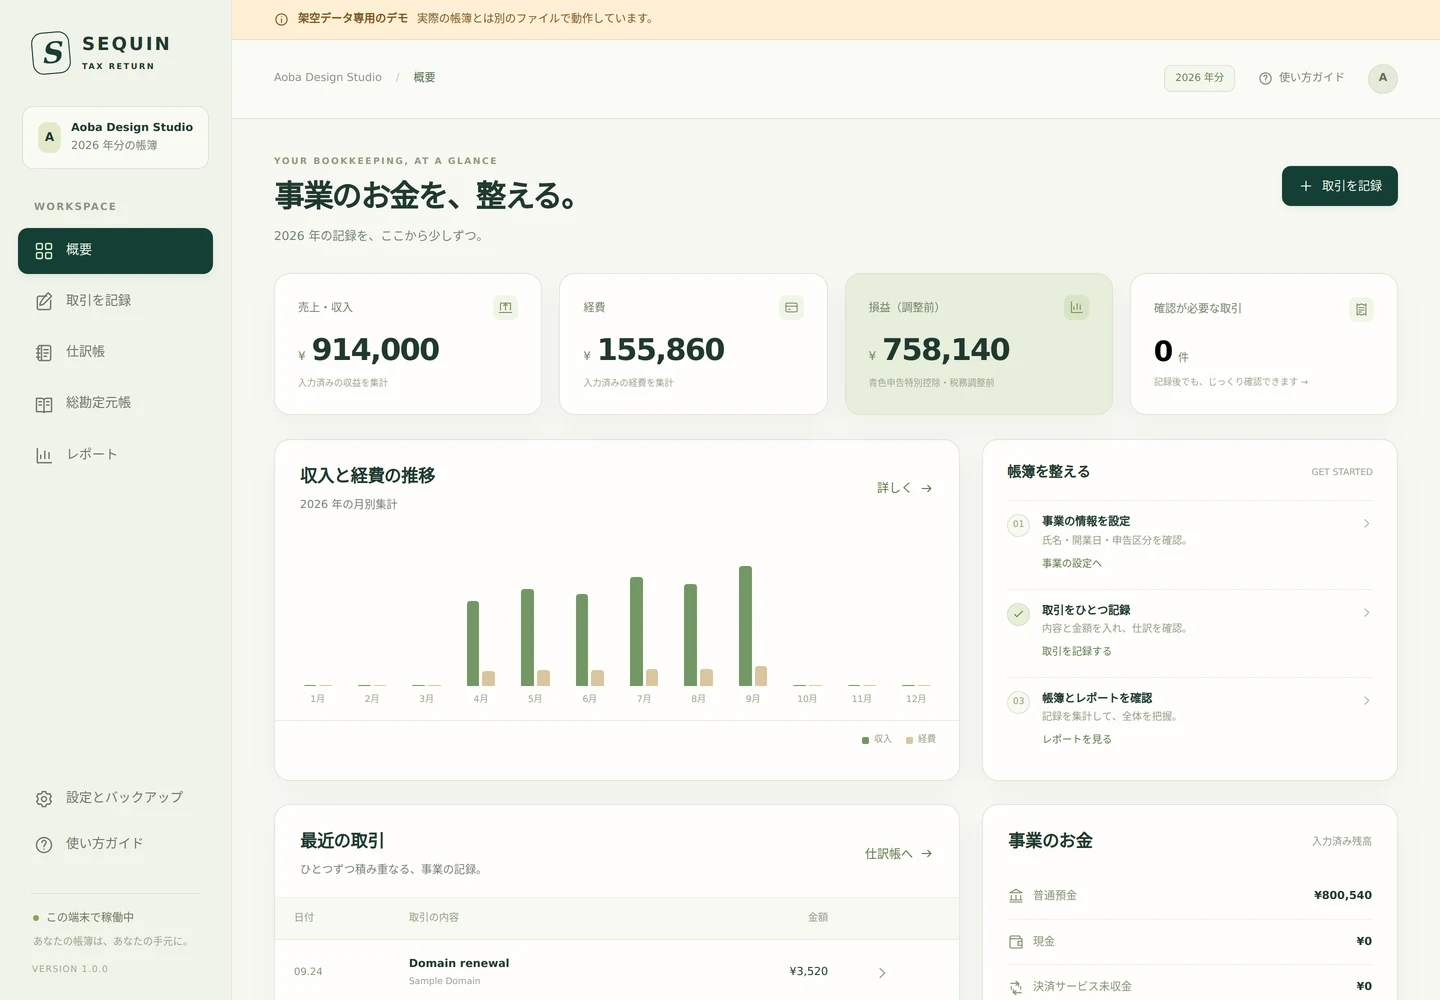1440x1000 pixels.
Task: Click step 01 number badge
Action: [1018, 525]
